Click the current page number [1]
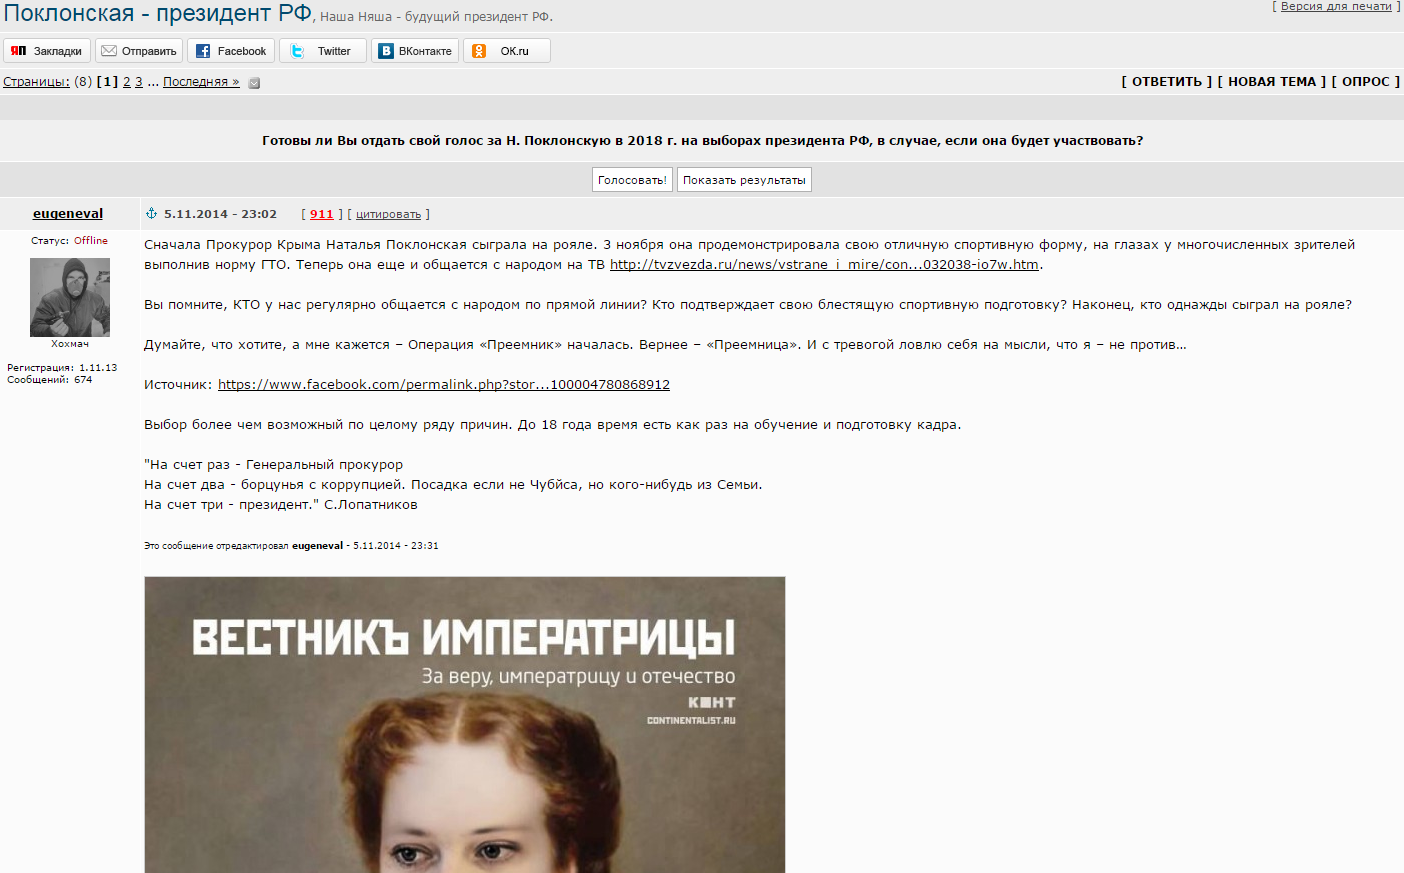1404x873 pixels. (107, 82)
